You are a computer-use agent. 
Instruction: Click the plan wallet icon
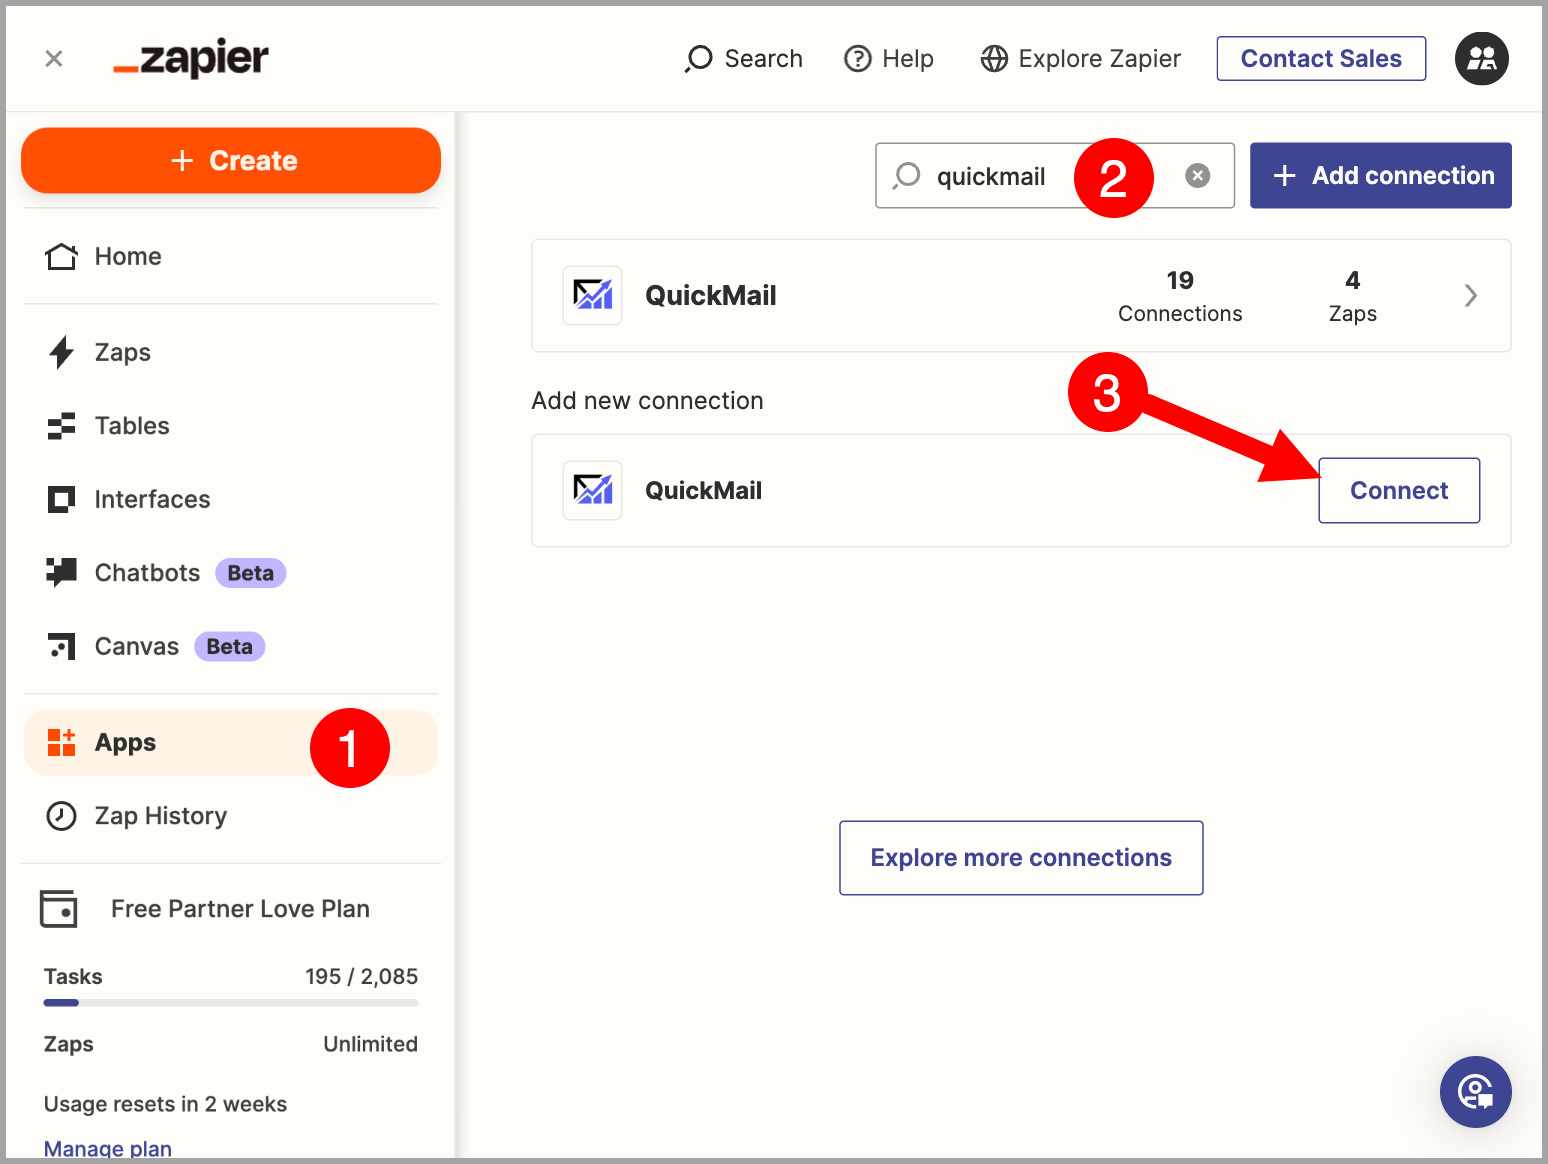click(59, 909)
